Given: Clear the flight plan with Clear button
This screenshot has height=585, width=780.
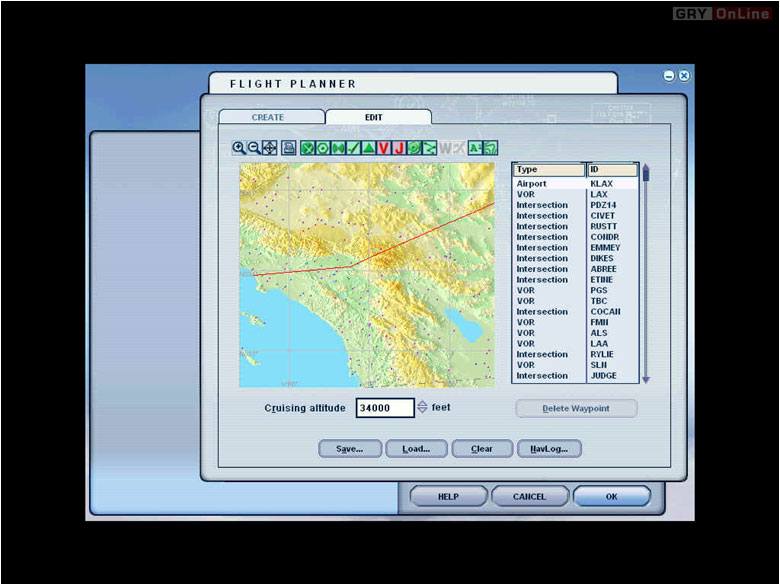Looking at the screenshot, I should pos(482,449).
